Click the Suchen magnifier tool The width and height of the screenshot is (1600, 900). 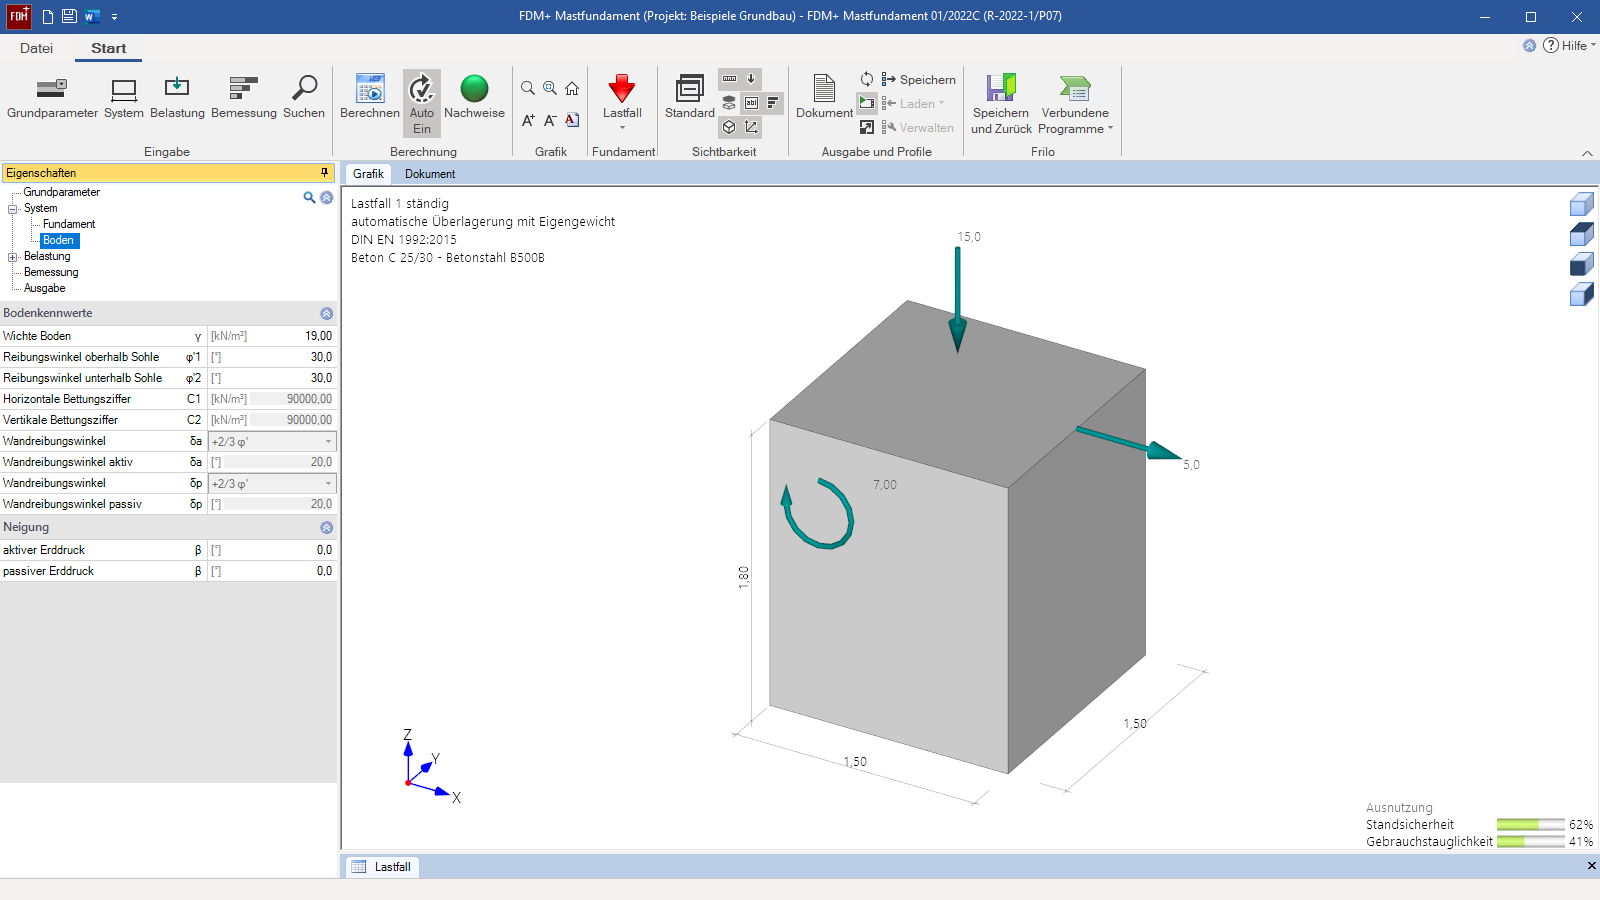tap(304, 98)
